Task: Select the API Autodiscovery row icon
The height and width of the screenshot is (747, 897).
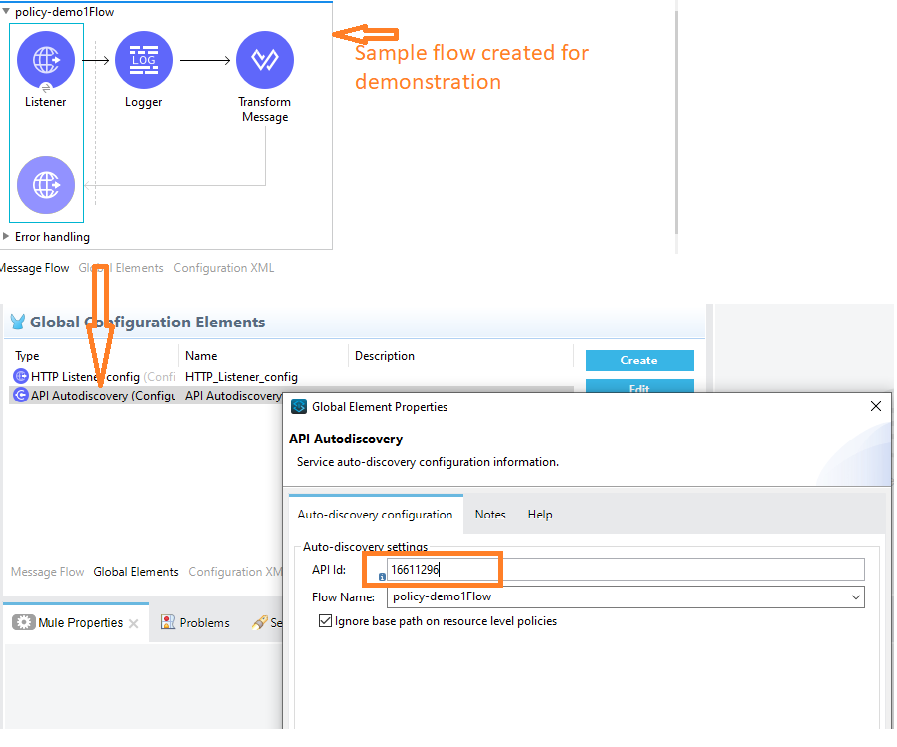Action: (21, 395)
